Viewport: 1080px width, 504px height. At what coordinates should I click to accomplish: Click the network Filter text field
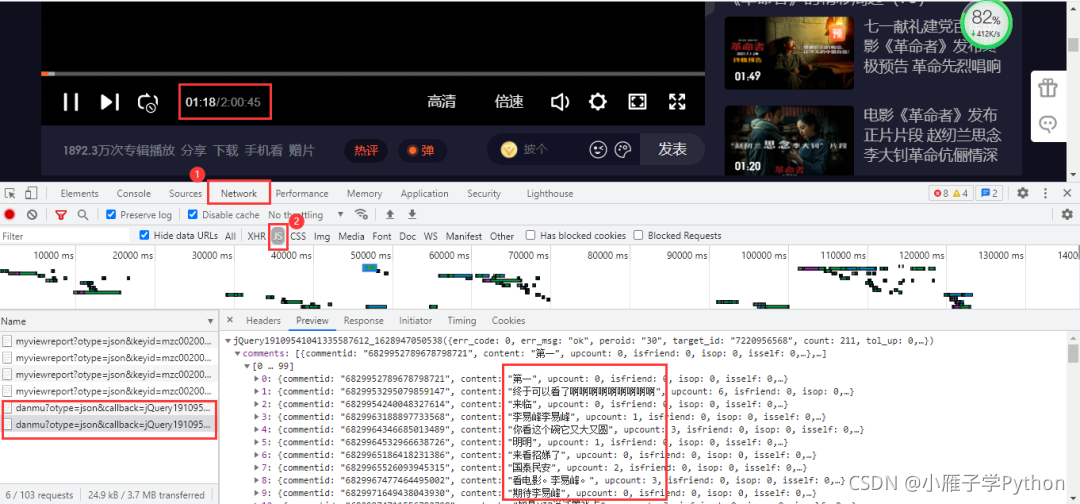(x=65, y=236)
